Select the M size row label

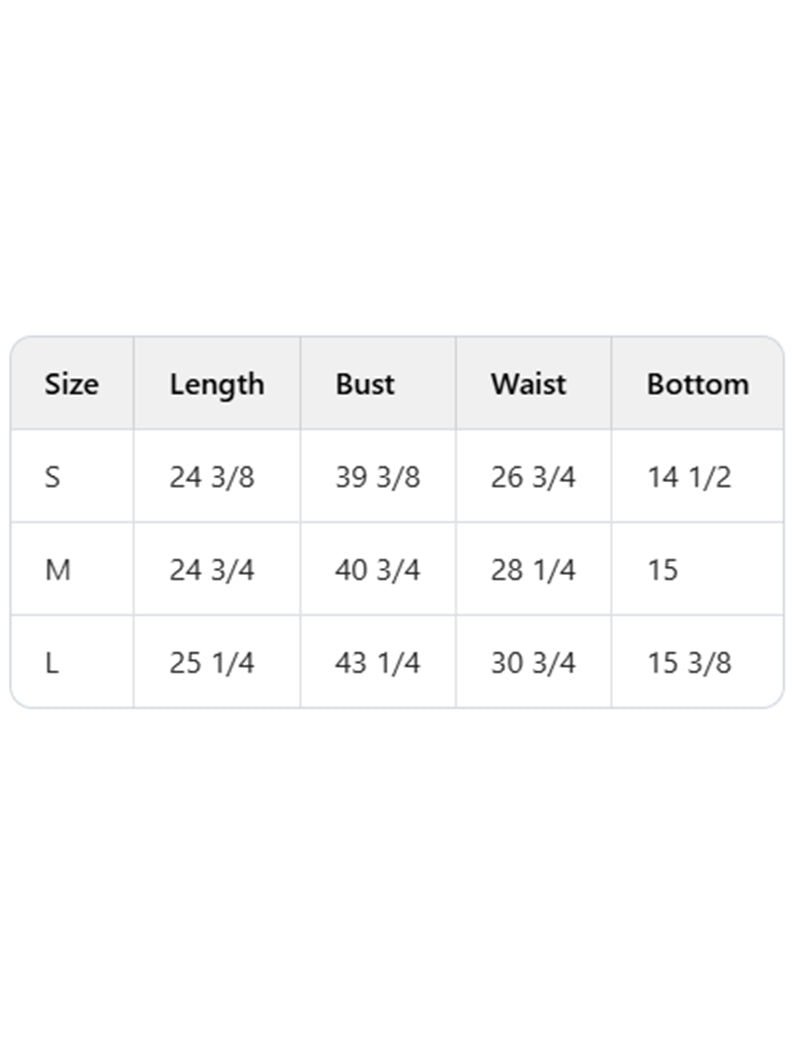[57, 570]
